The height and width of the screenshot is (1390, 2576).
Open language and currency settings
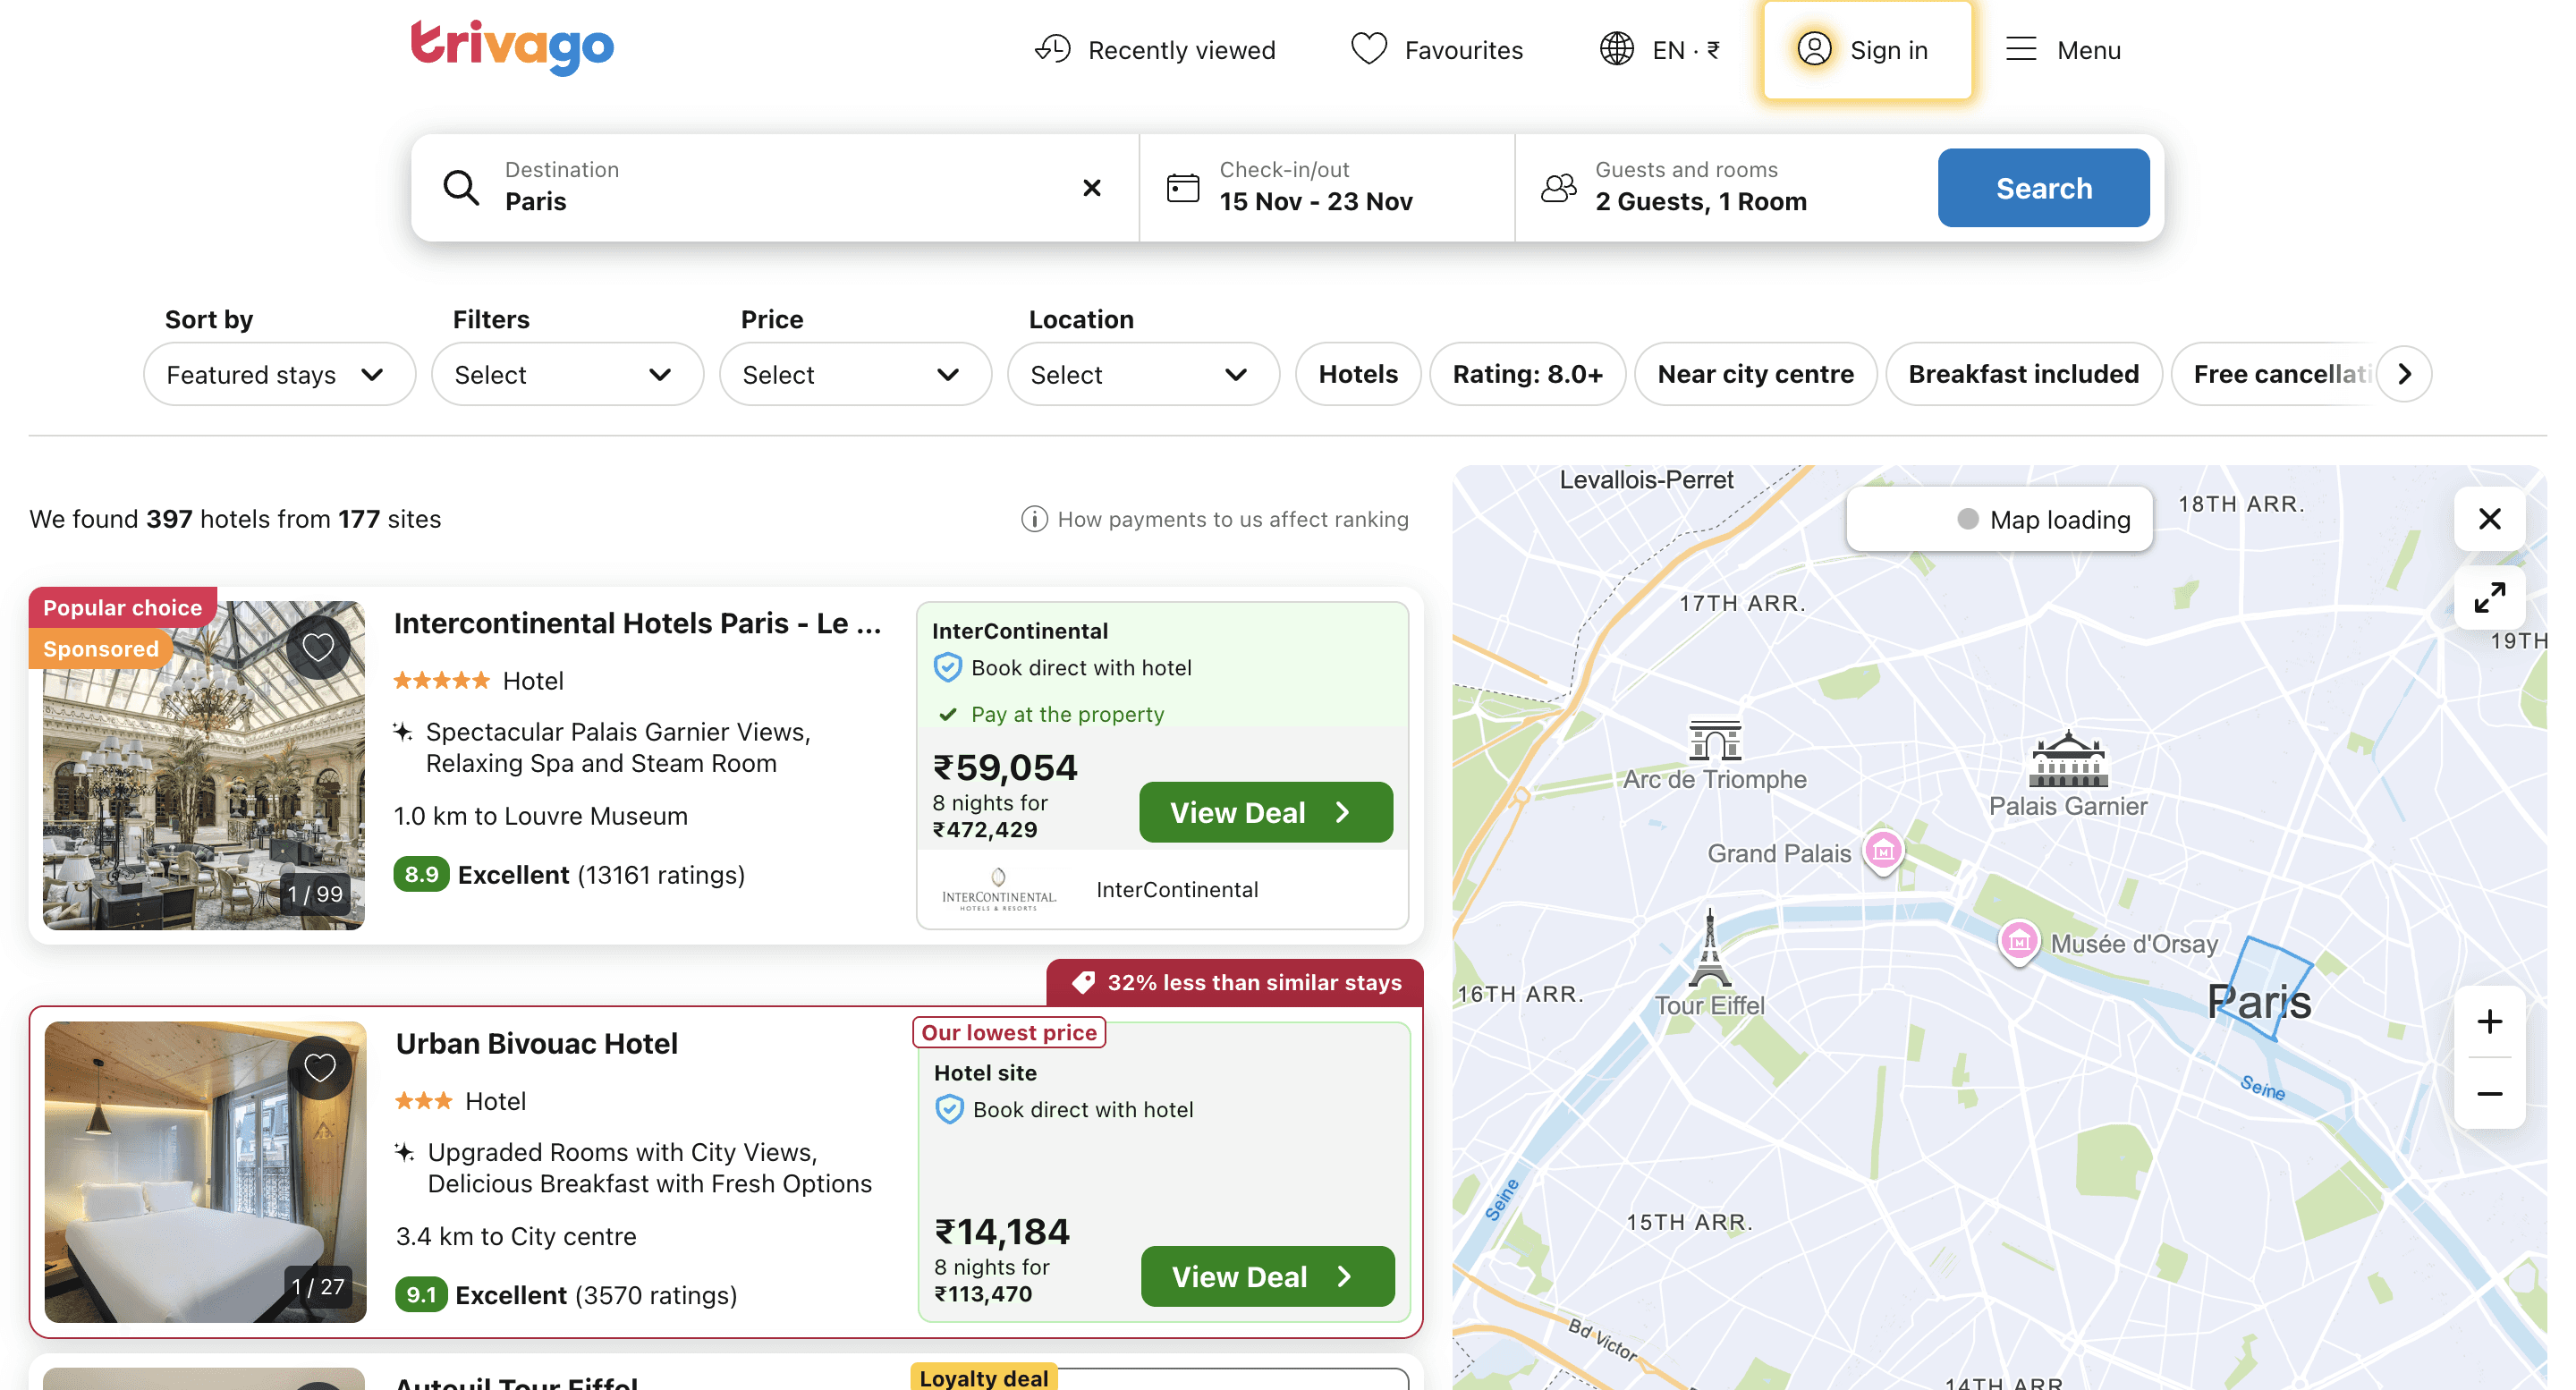[x=1659, y=49]
